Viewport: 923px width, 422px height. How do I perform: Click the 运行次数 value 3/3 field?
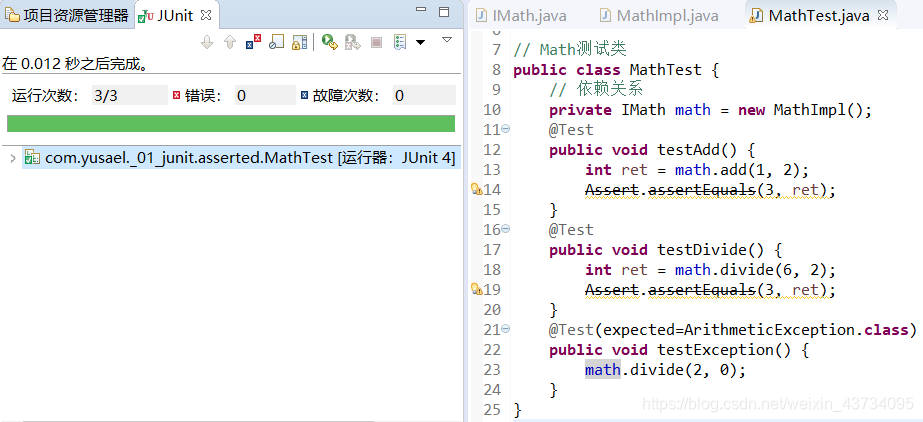click(130, 95)
